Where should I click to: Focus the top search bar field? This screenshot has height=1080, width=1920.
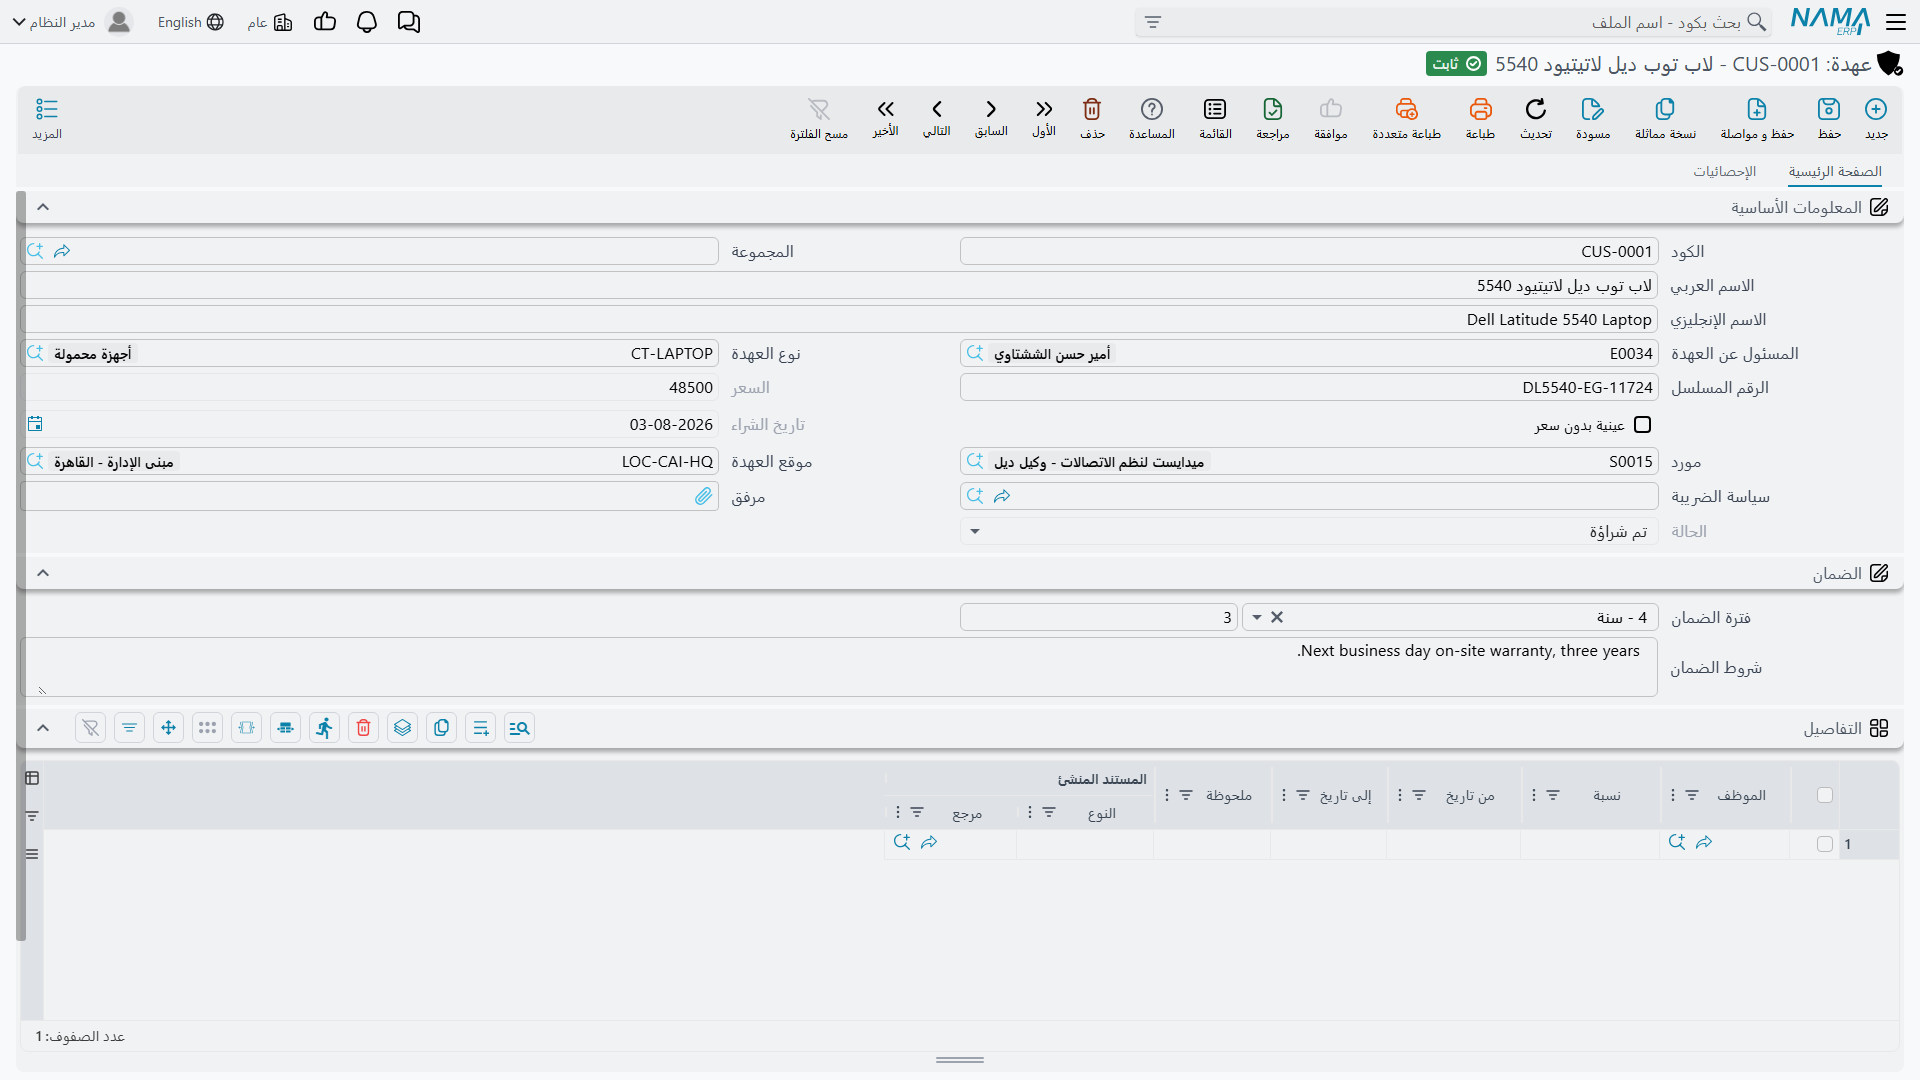tap(1453, 22)
